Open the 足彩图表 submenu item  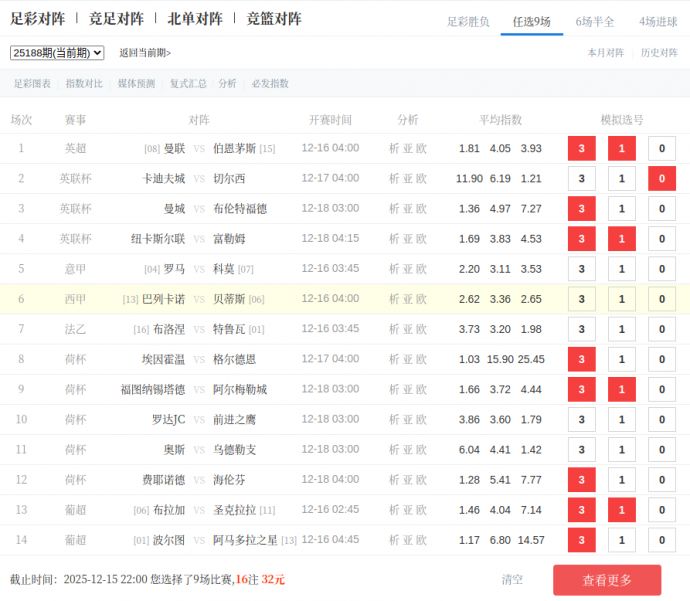coord(32,84)
